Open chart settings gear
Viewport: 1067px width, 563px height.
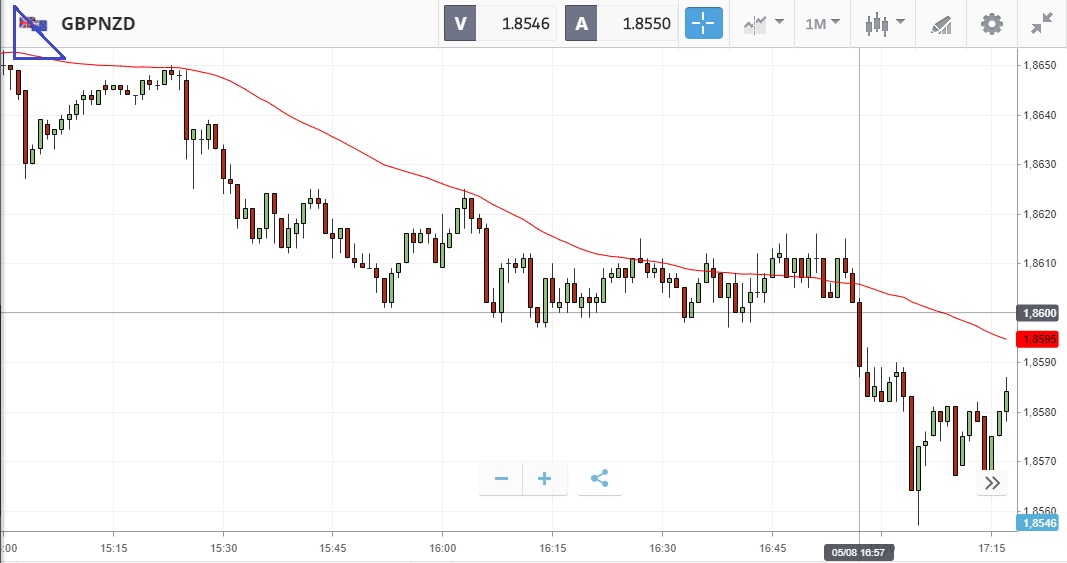click(991, 23)
